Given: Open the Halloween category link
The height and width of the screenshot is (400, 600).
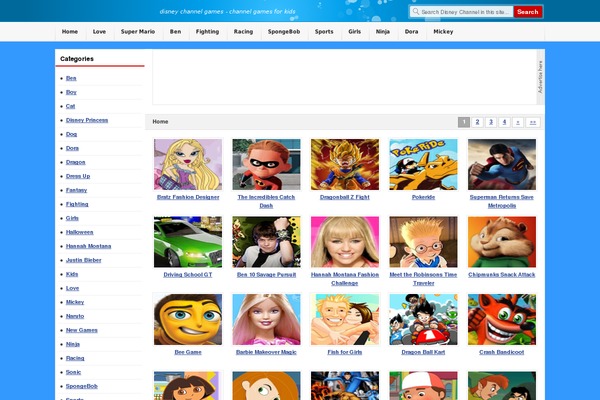Looking at the screenshot, I should pos(80,232).
